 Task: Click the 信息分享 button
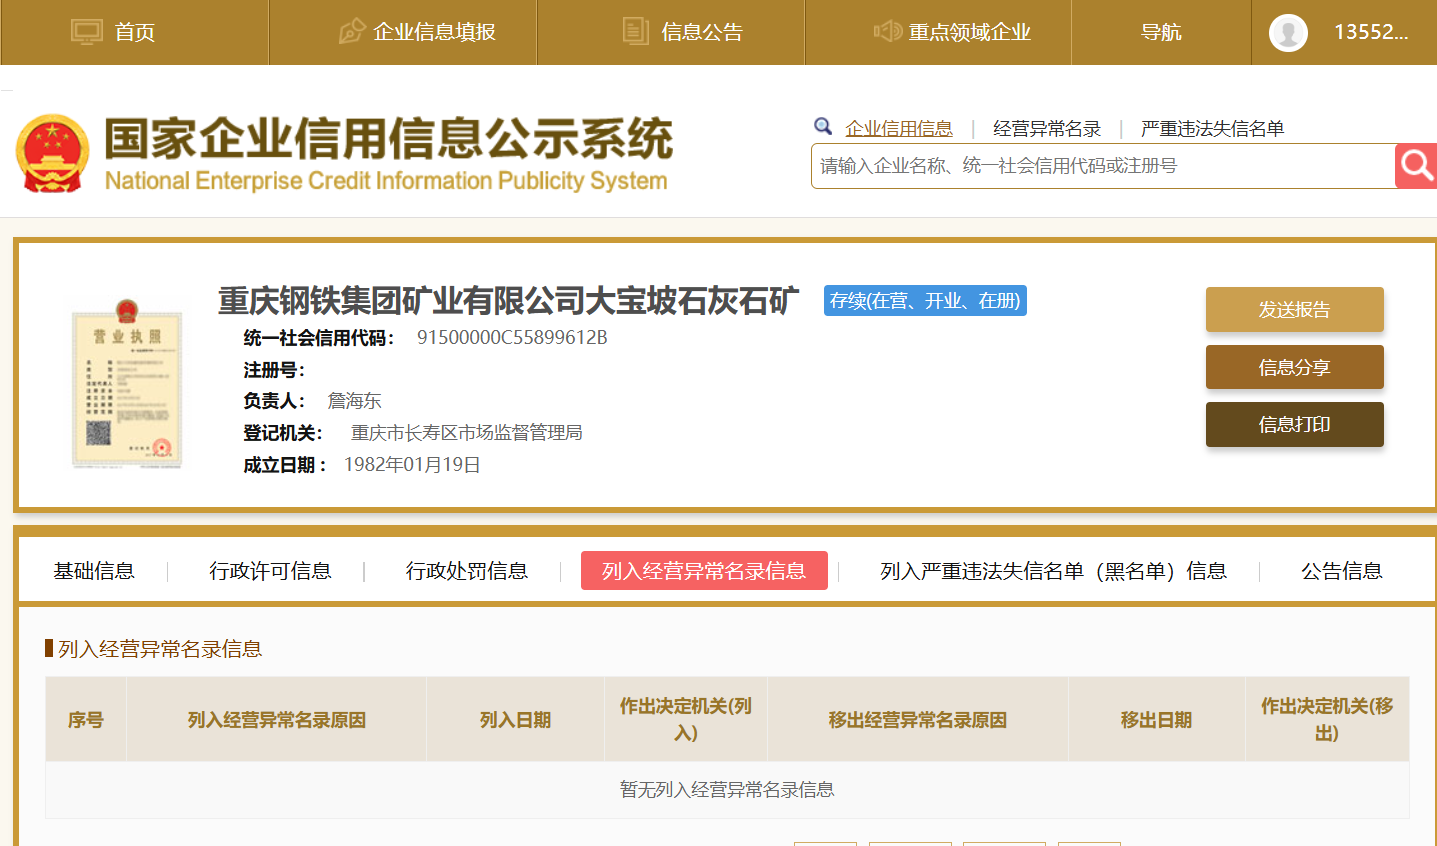[x=1295, y=367]
